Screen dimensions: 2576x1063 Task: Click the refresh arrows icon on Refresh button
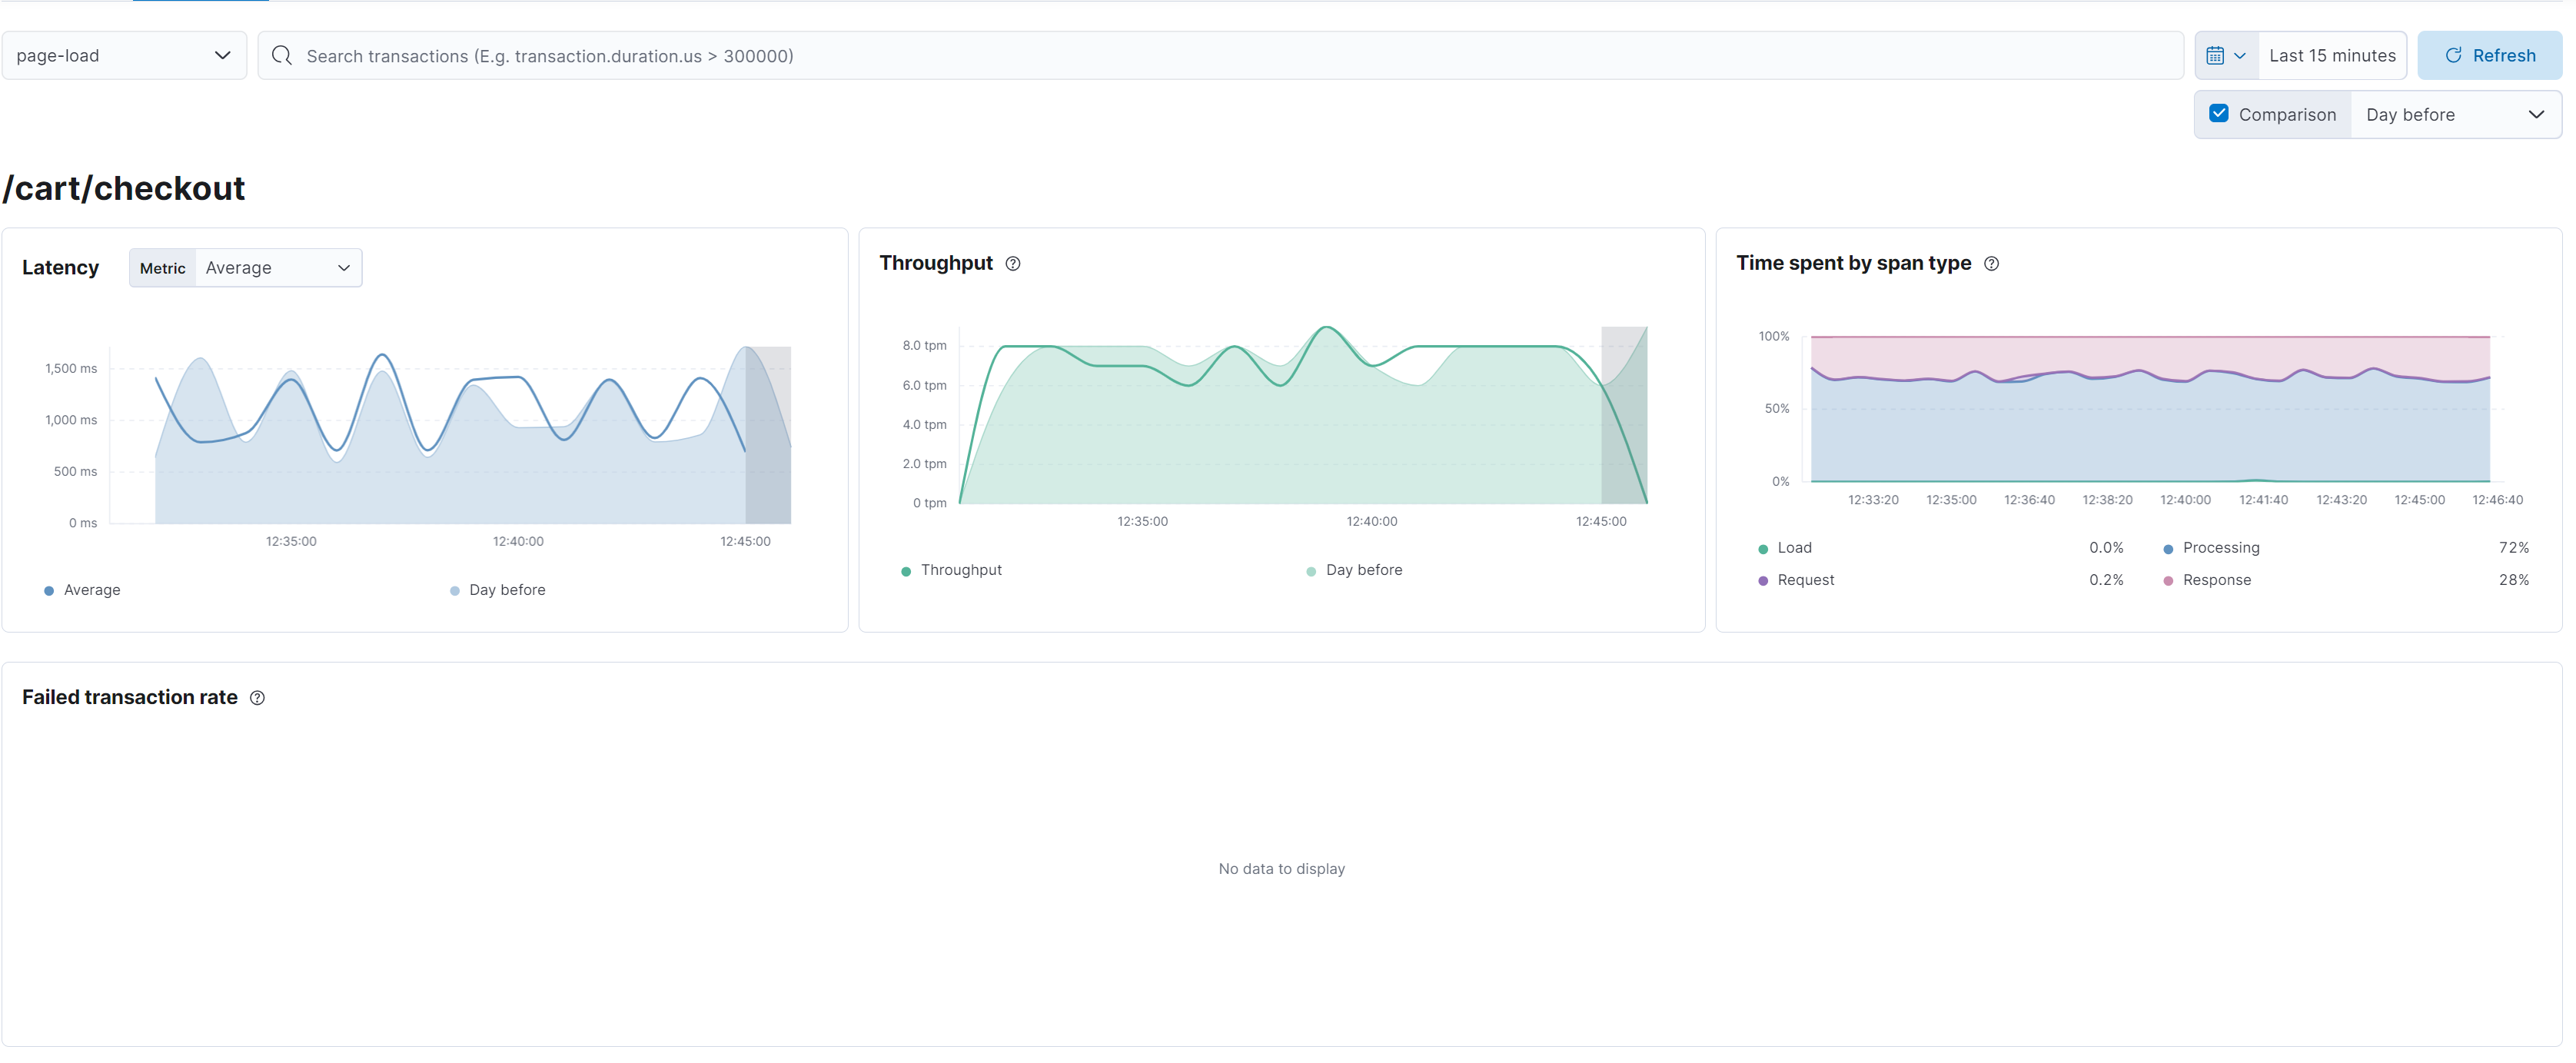click(x=2455, y=55)
